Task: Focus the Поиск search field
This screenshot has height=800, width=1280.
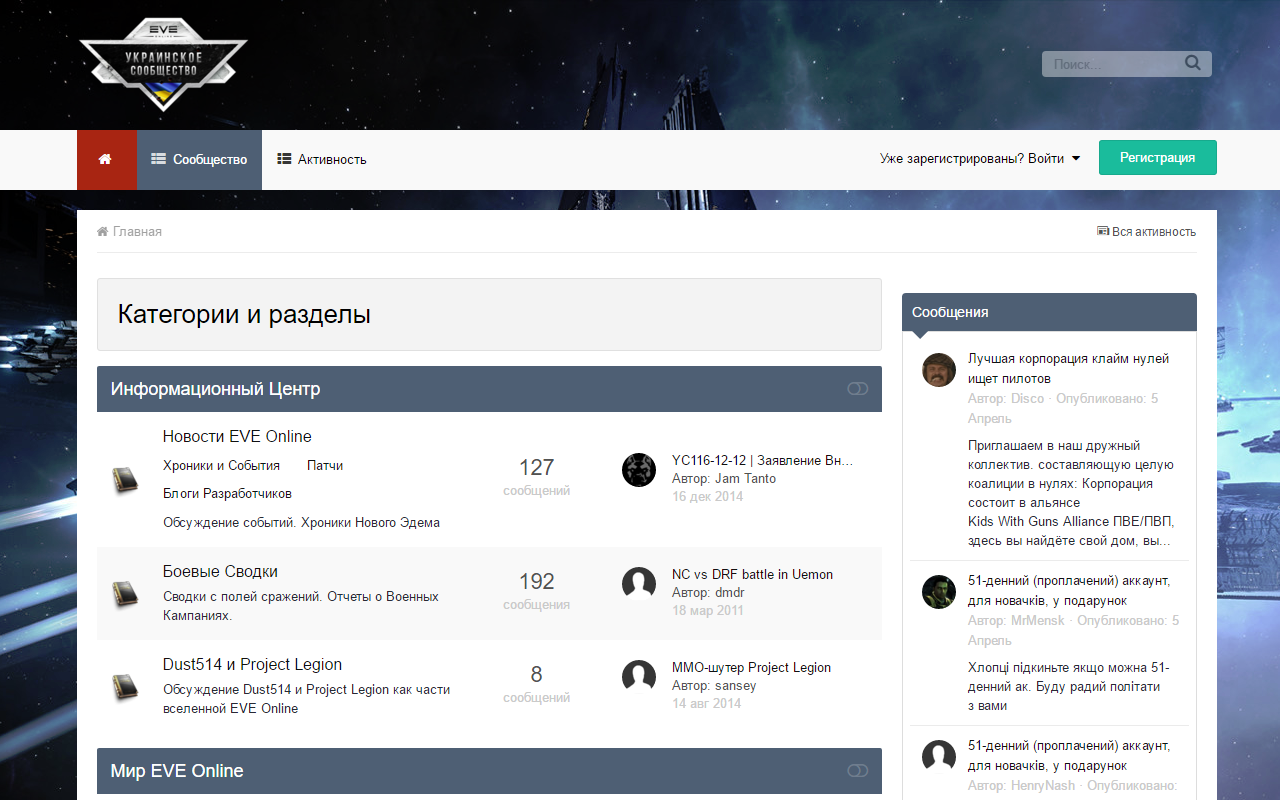Action: (1112, 64)
